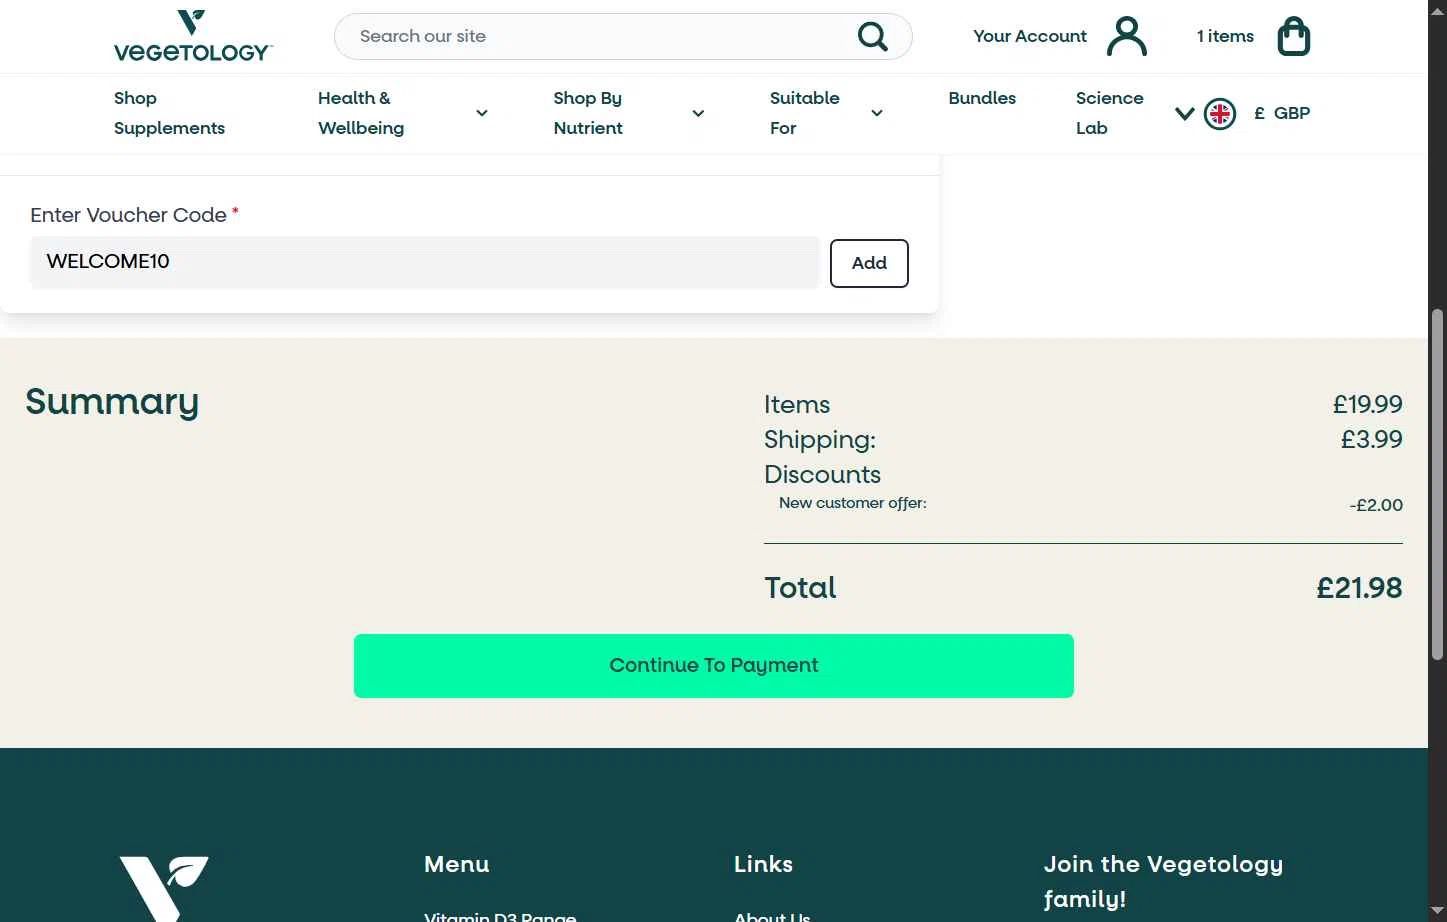The height and width of the screenshot is (922, 1447).
Task: Click the Vegetology logo in the header
Action: click(x=192, y=37)
